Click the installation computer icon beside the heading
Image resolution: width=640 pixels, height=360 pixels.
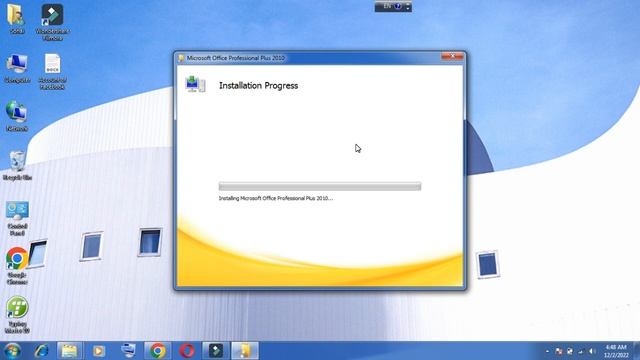pos(196,84)
